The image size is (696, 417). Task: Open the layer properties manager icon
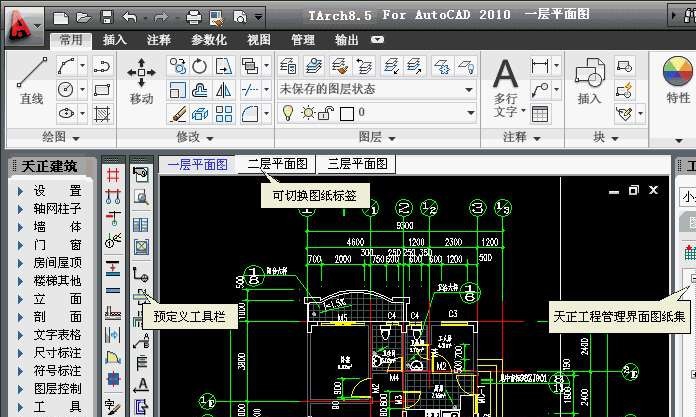click(289, 67)
